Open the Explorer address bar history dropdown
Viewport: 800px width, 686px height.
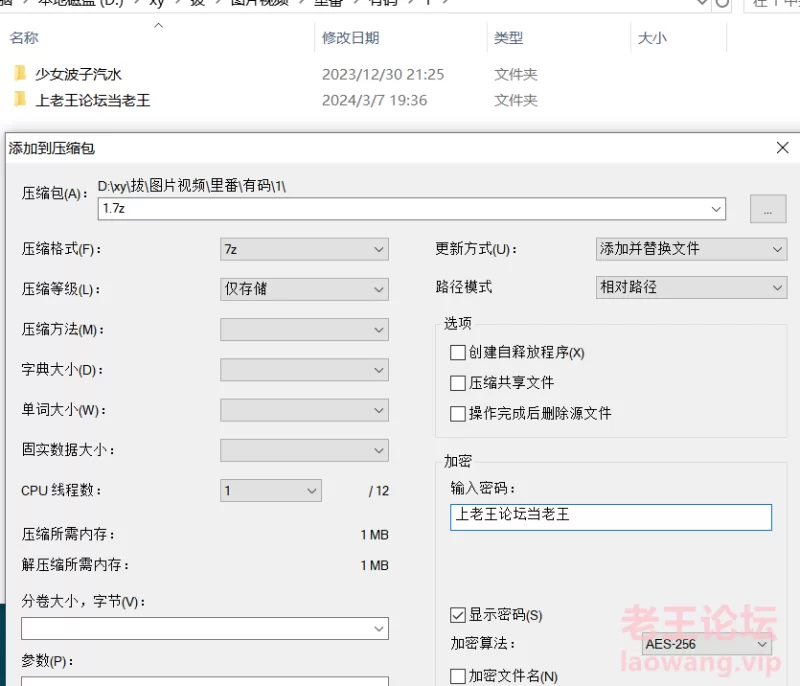point(702,3)
